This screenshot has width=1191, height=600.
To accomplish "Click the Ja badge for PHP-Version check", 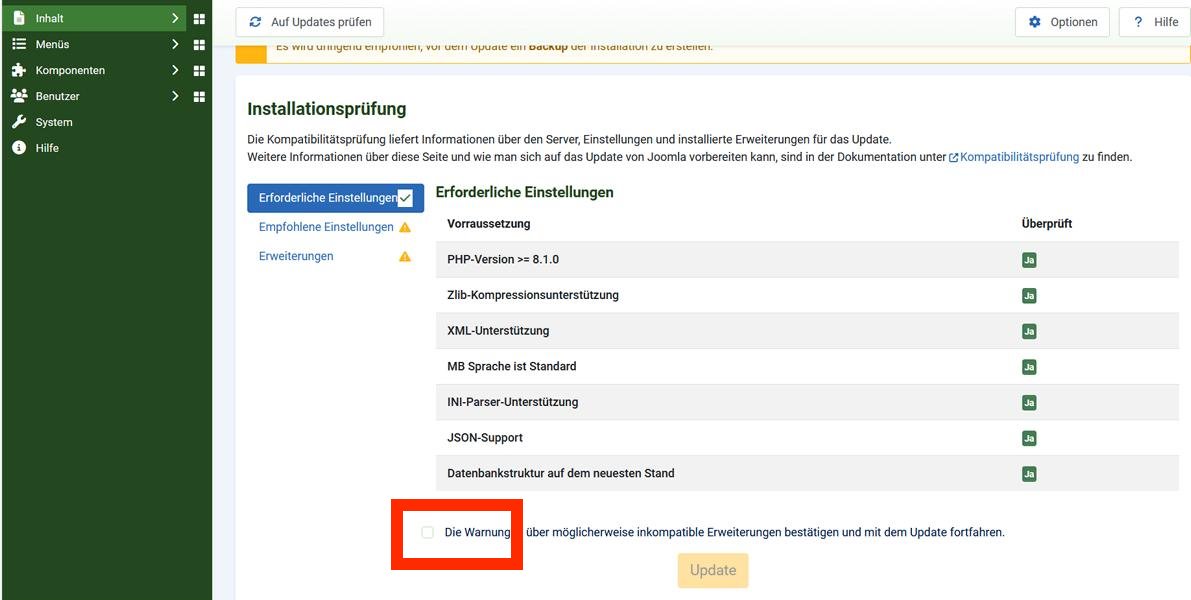I will (1028, 258).
